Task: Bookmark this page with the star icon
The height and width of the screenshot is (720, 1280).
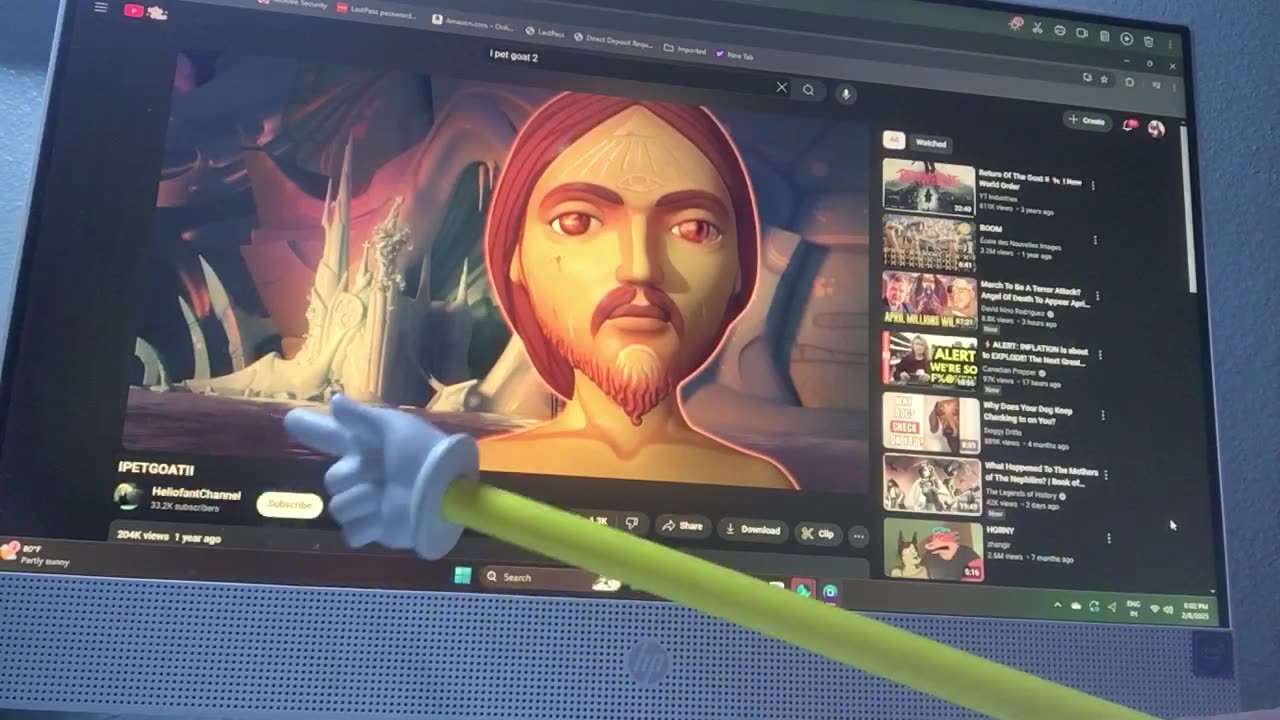Action: click(1104, 79)
